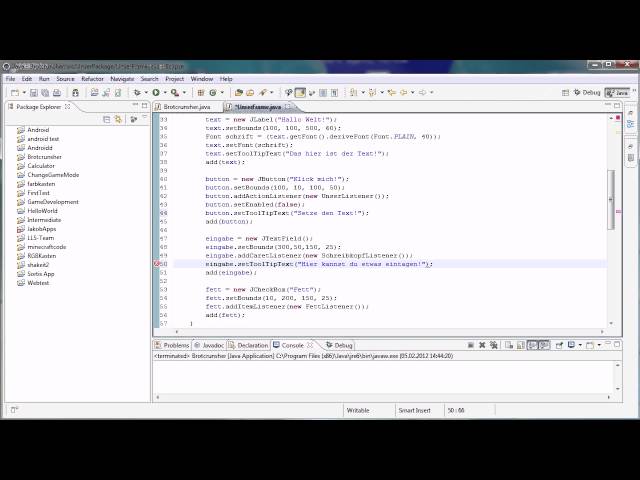This screenshot has height=480, width=640.
Task: Open the Window menu
Action: click(x=202, y=79)
